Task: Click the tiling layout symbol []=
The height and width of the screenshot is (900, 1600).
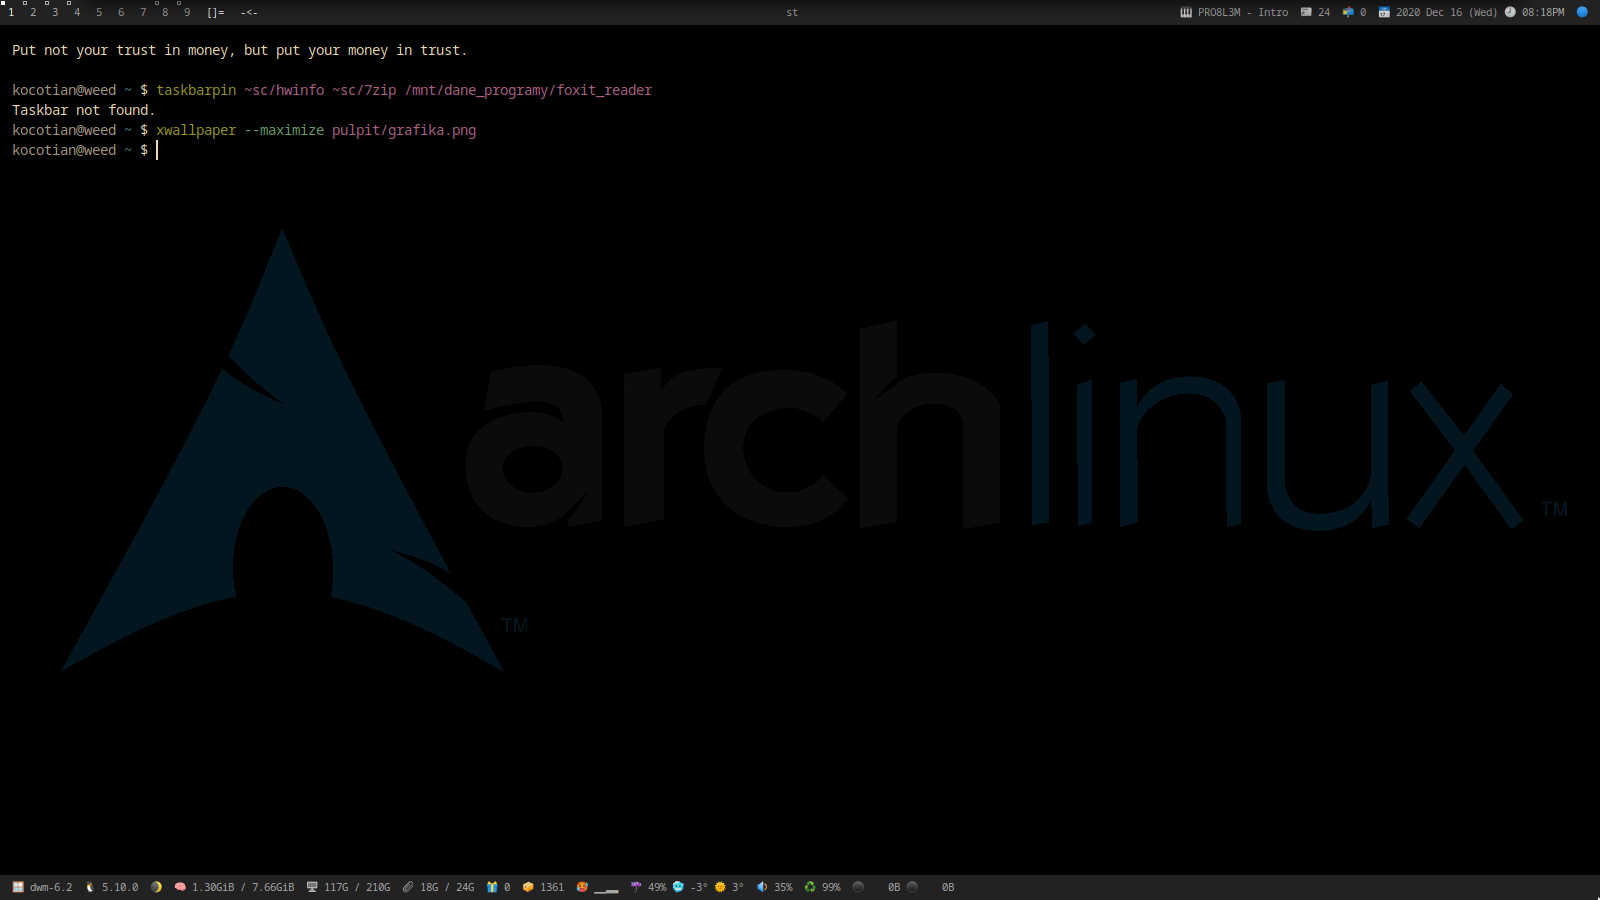Action: 216,12
